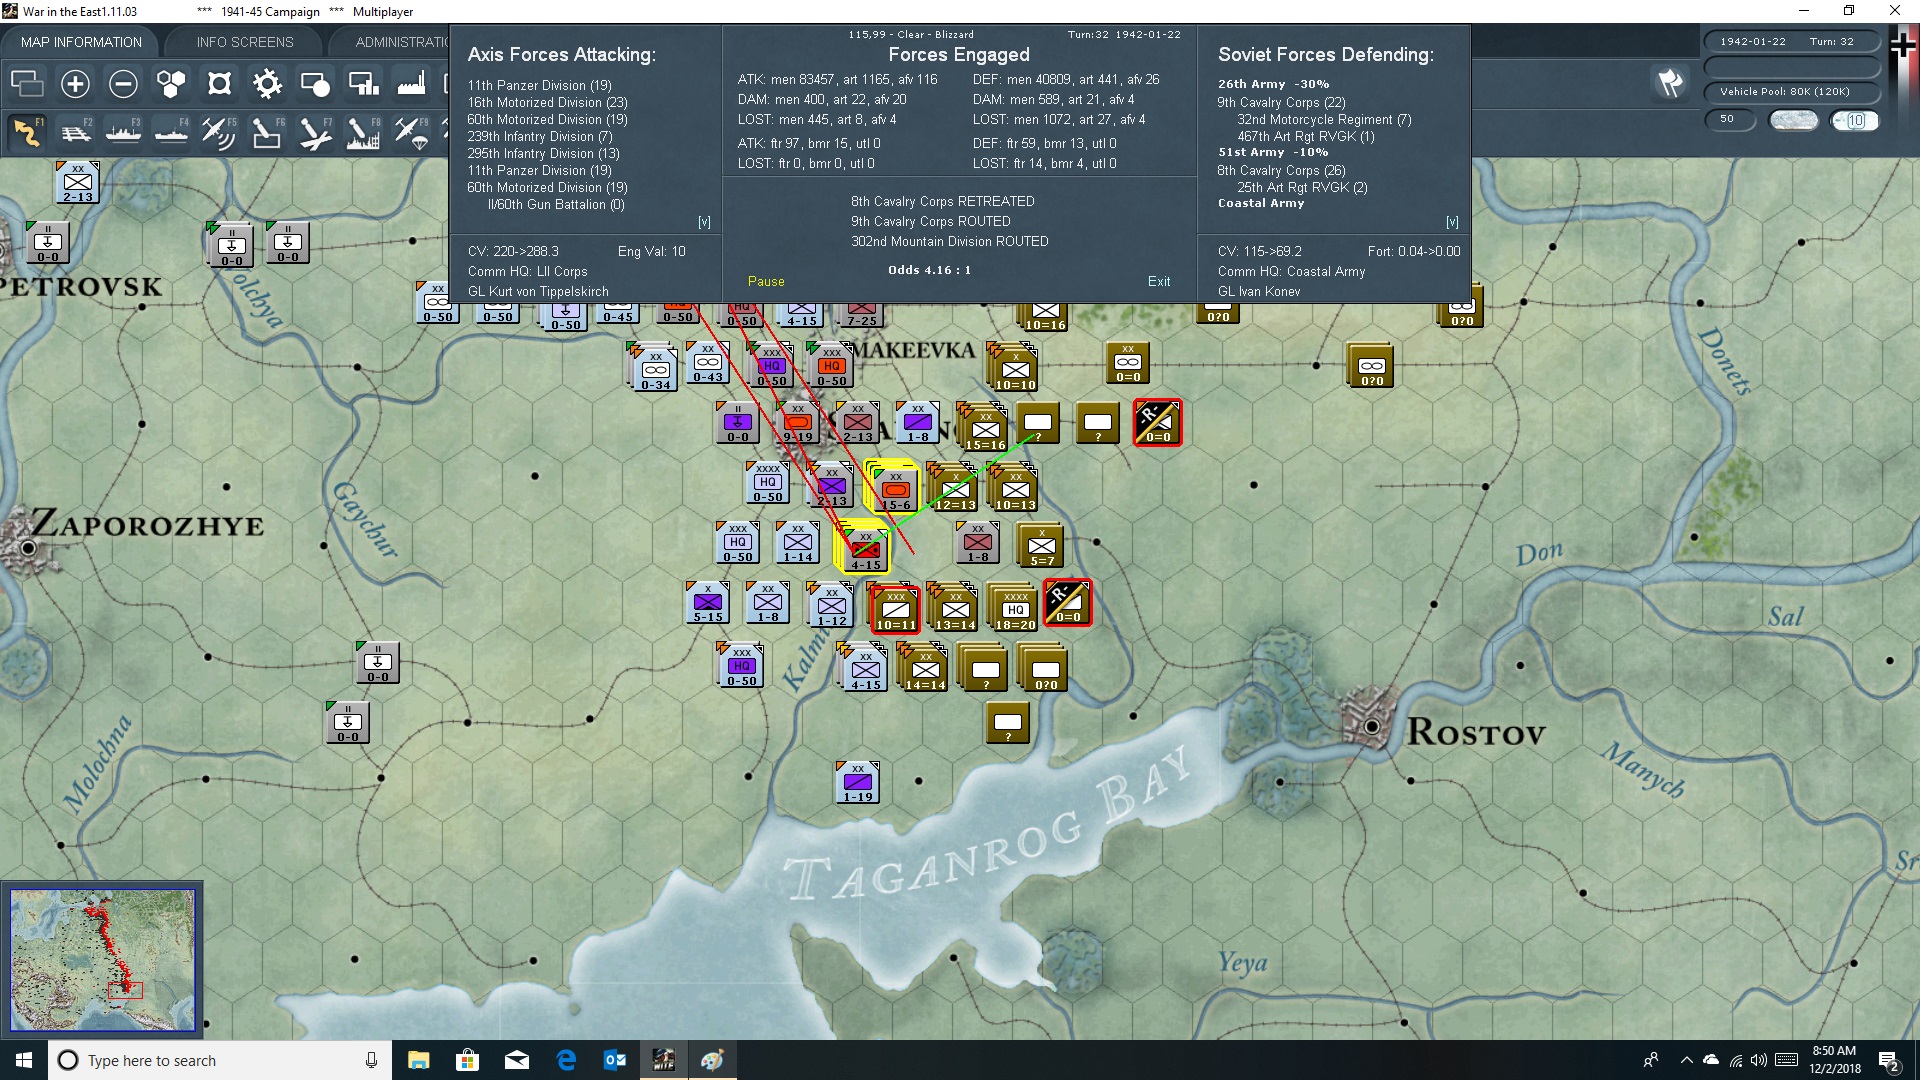Toggle rectangle-with-circle map overlay icon
Screen dimensions: 1920x1080
click(315, 84)
